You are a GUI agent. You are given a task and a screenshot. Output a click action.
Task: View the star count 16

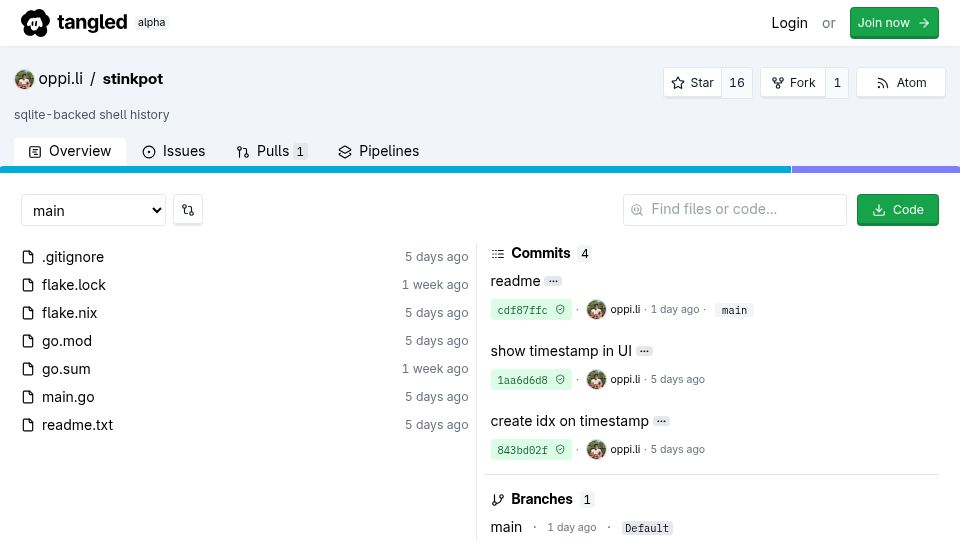click(737, 83)
